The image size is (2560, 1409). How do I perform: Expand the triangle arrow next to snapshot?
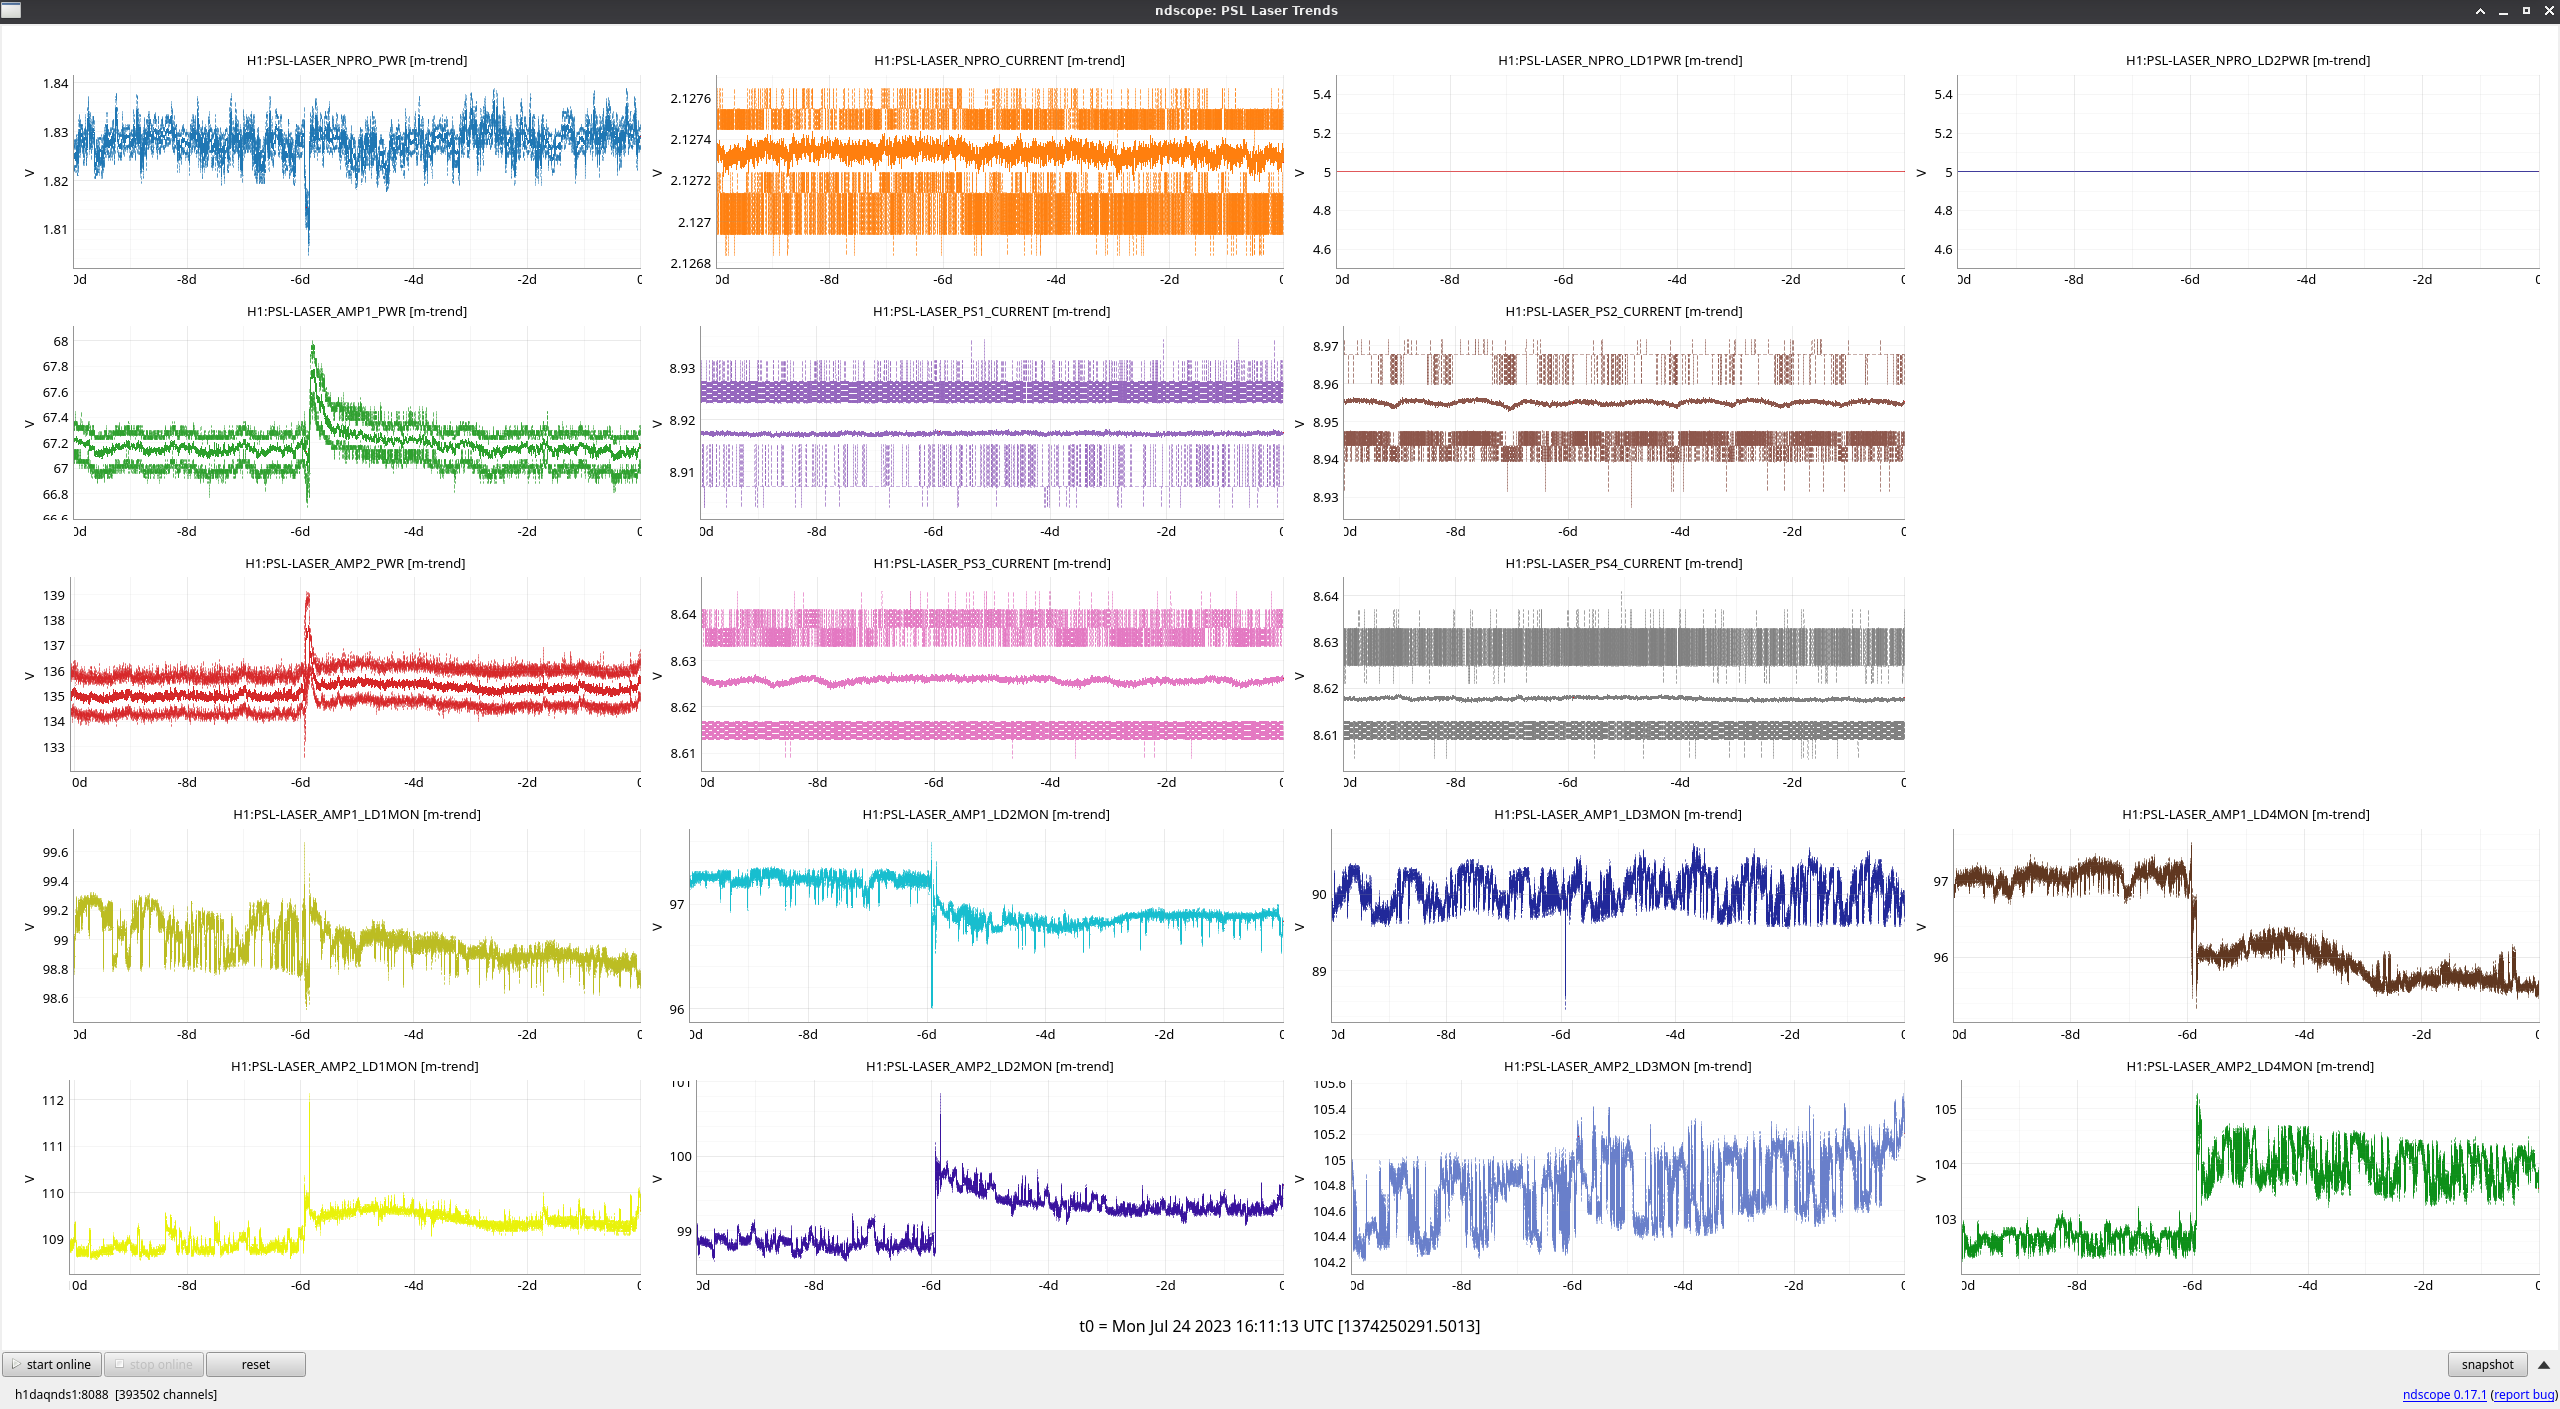[2544, 1364]
